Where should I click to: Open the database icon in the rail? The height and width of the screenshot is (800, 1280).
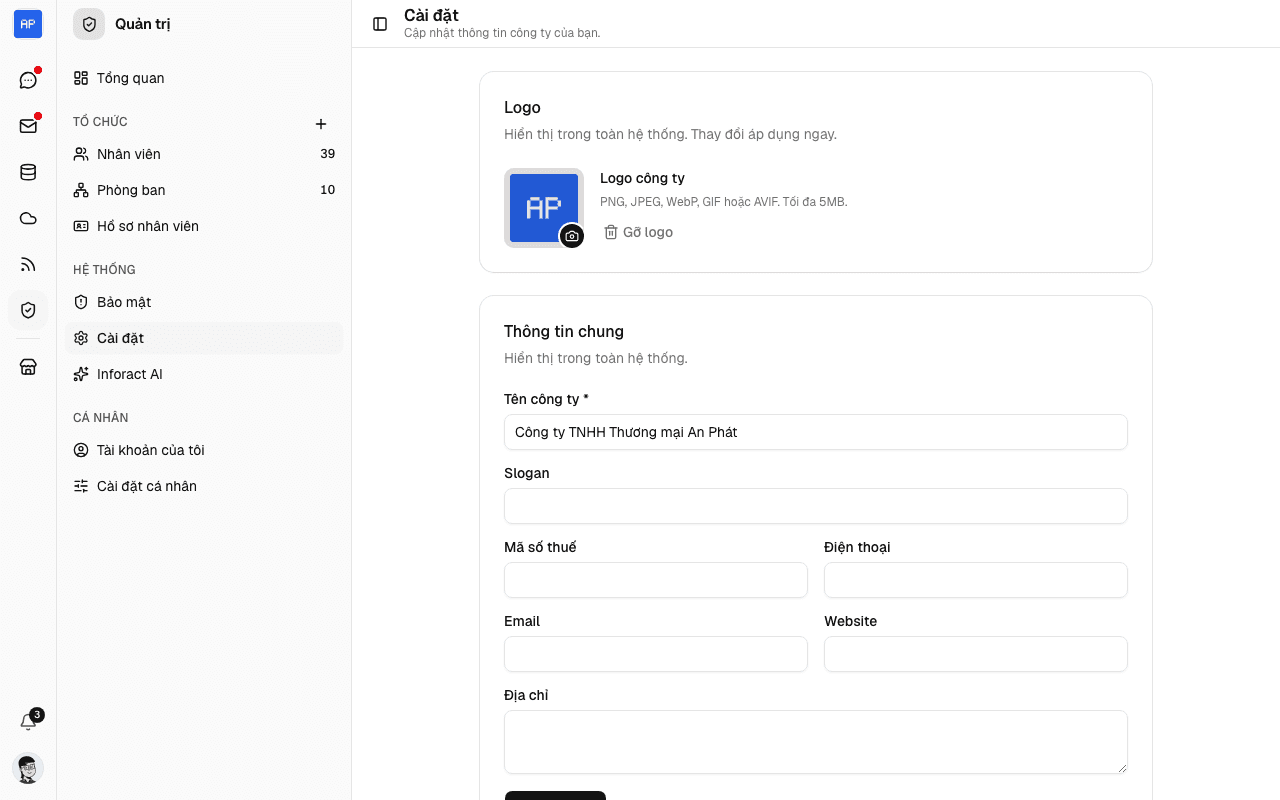click(x=28, y=172)
